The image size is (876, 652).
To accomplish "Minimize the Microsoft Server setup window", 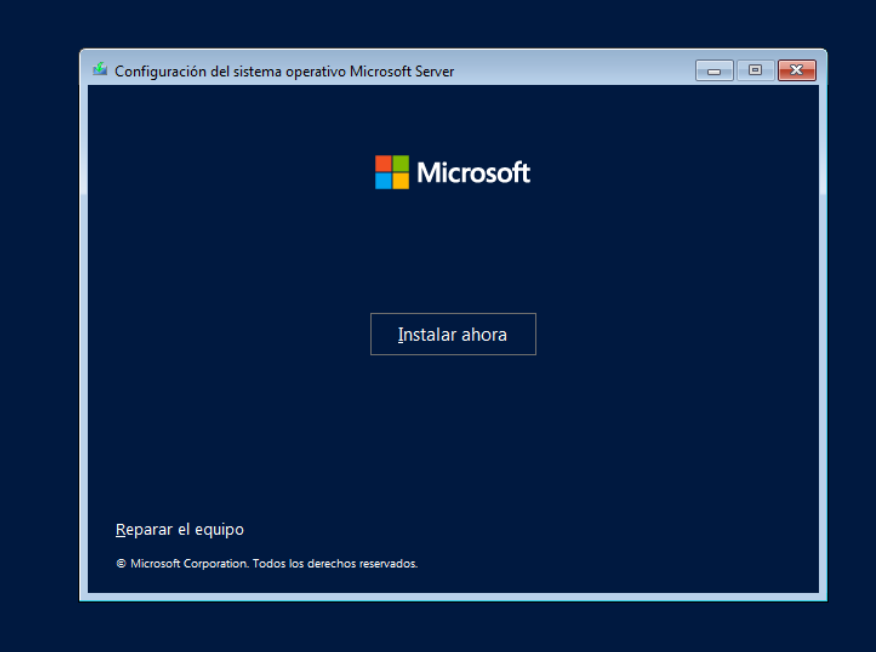I will [714, 70].
